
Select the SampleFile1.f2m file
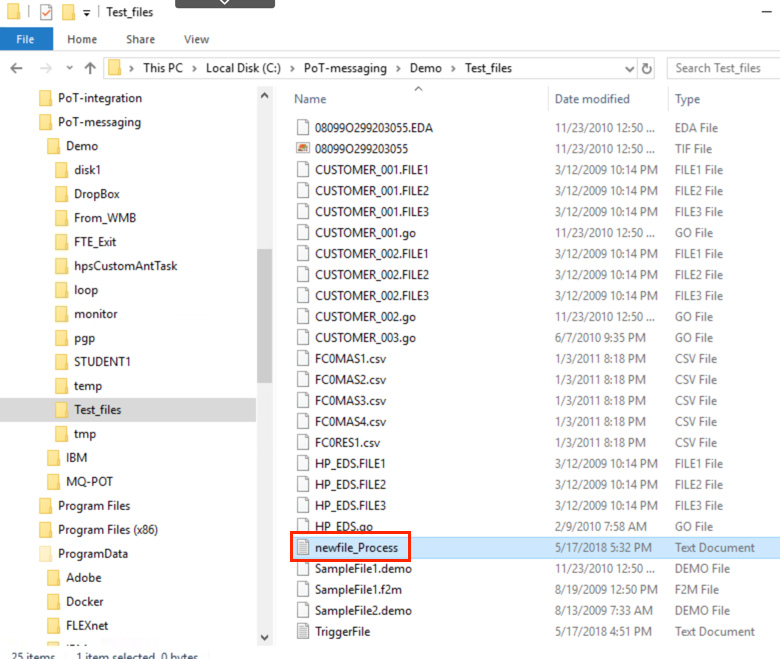(358, 589)
